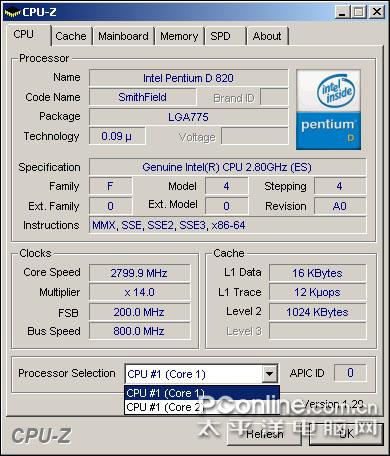Image resolution: width=390 pixels, height=456 pixels.
Task: Minimize the CPU-Z window
Action: click(342, 12)
